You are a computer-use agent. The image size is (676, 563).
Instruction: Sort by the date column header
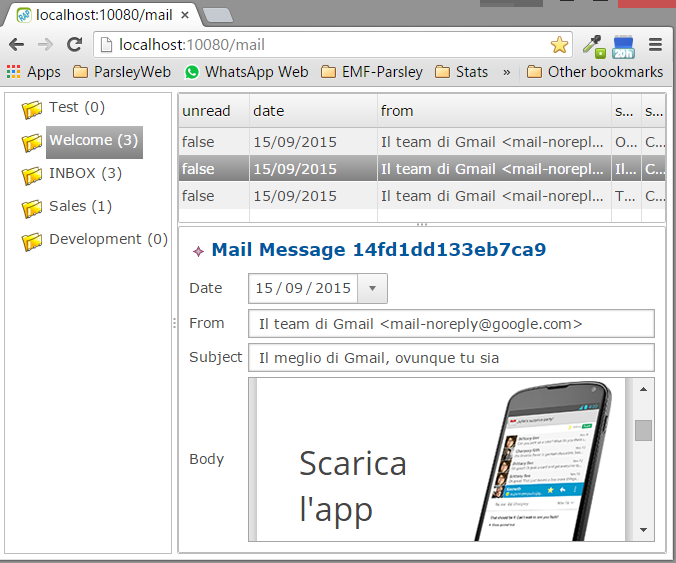point(313,111)
